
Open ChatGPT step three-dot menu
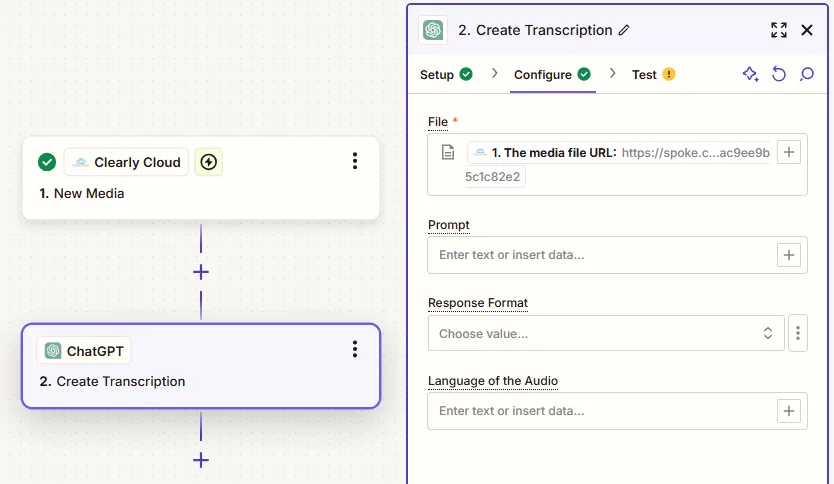coord(355,349)
